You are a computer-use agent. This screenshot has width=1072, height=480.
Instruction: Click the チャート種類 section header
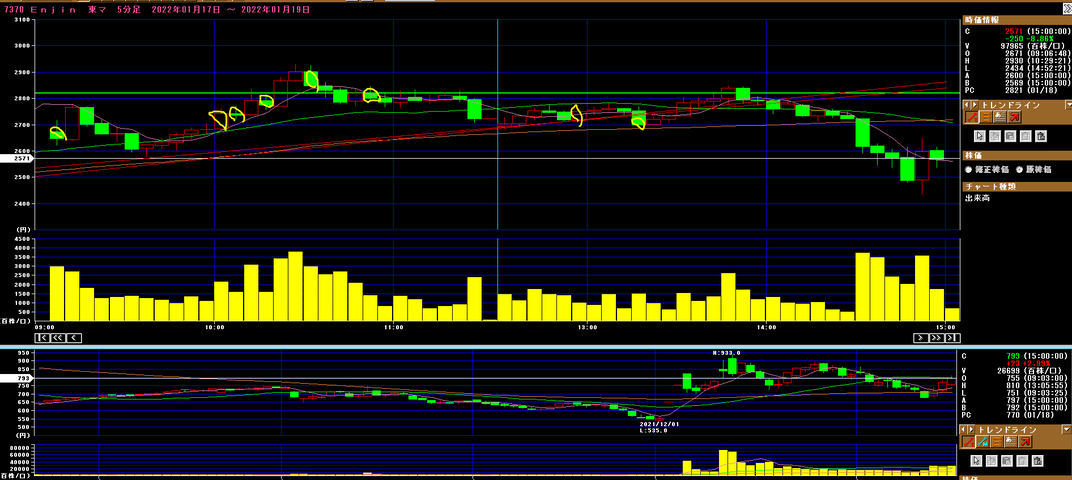coord(1017,187)
